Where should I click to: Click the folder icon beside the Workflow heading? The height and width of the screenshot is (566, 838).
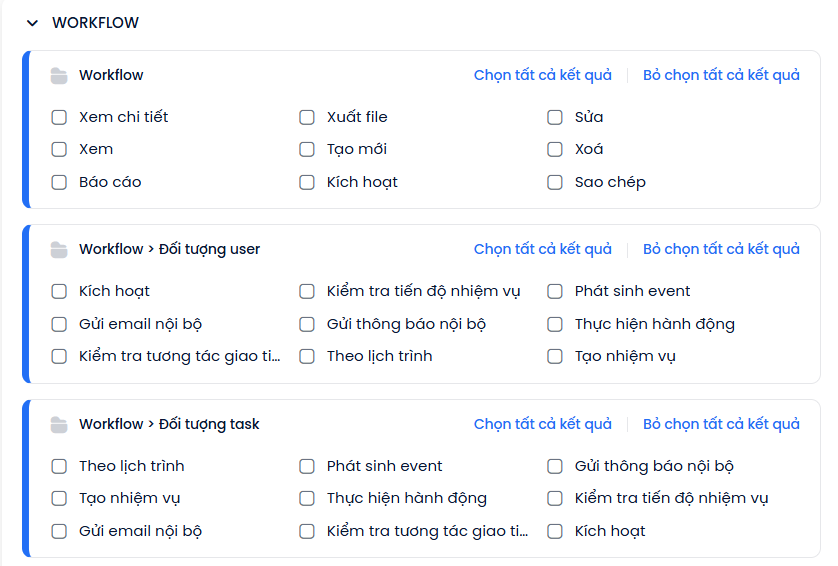(59, 76)
